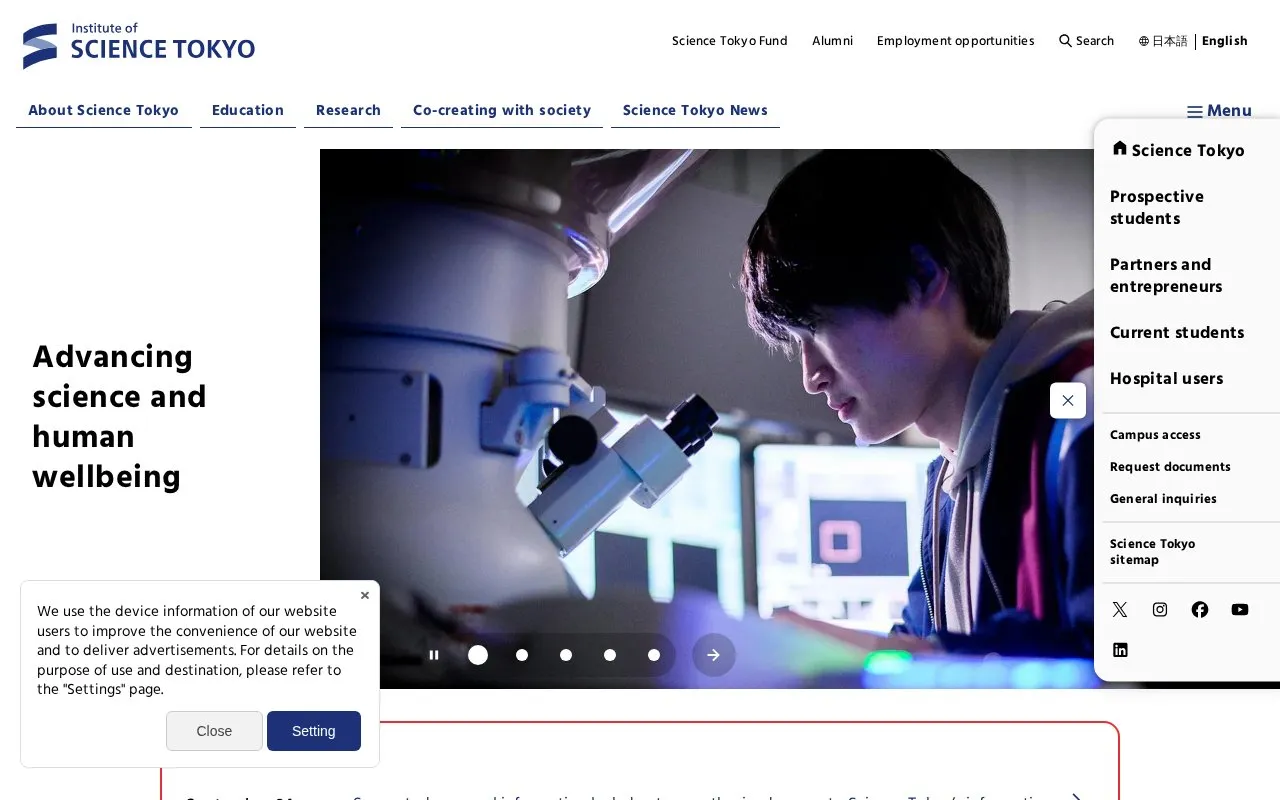Go to the Alumni page
This screenshot has height=800, width=1280.
(832, 41)
